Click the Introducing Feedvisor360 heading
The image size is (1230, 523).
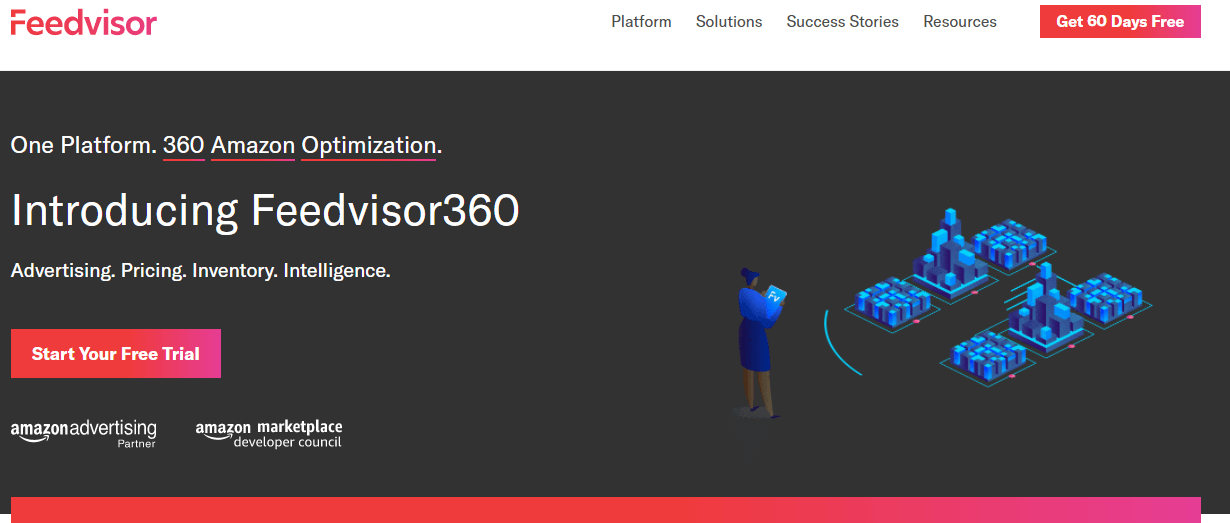tap(265, 211)
